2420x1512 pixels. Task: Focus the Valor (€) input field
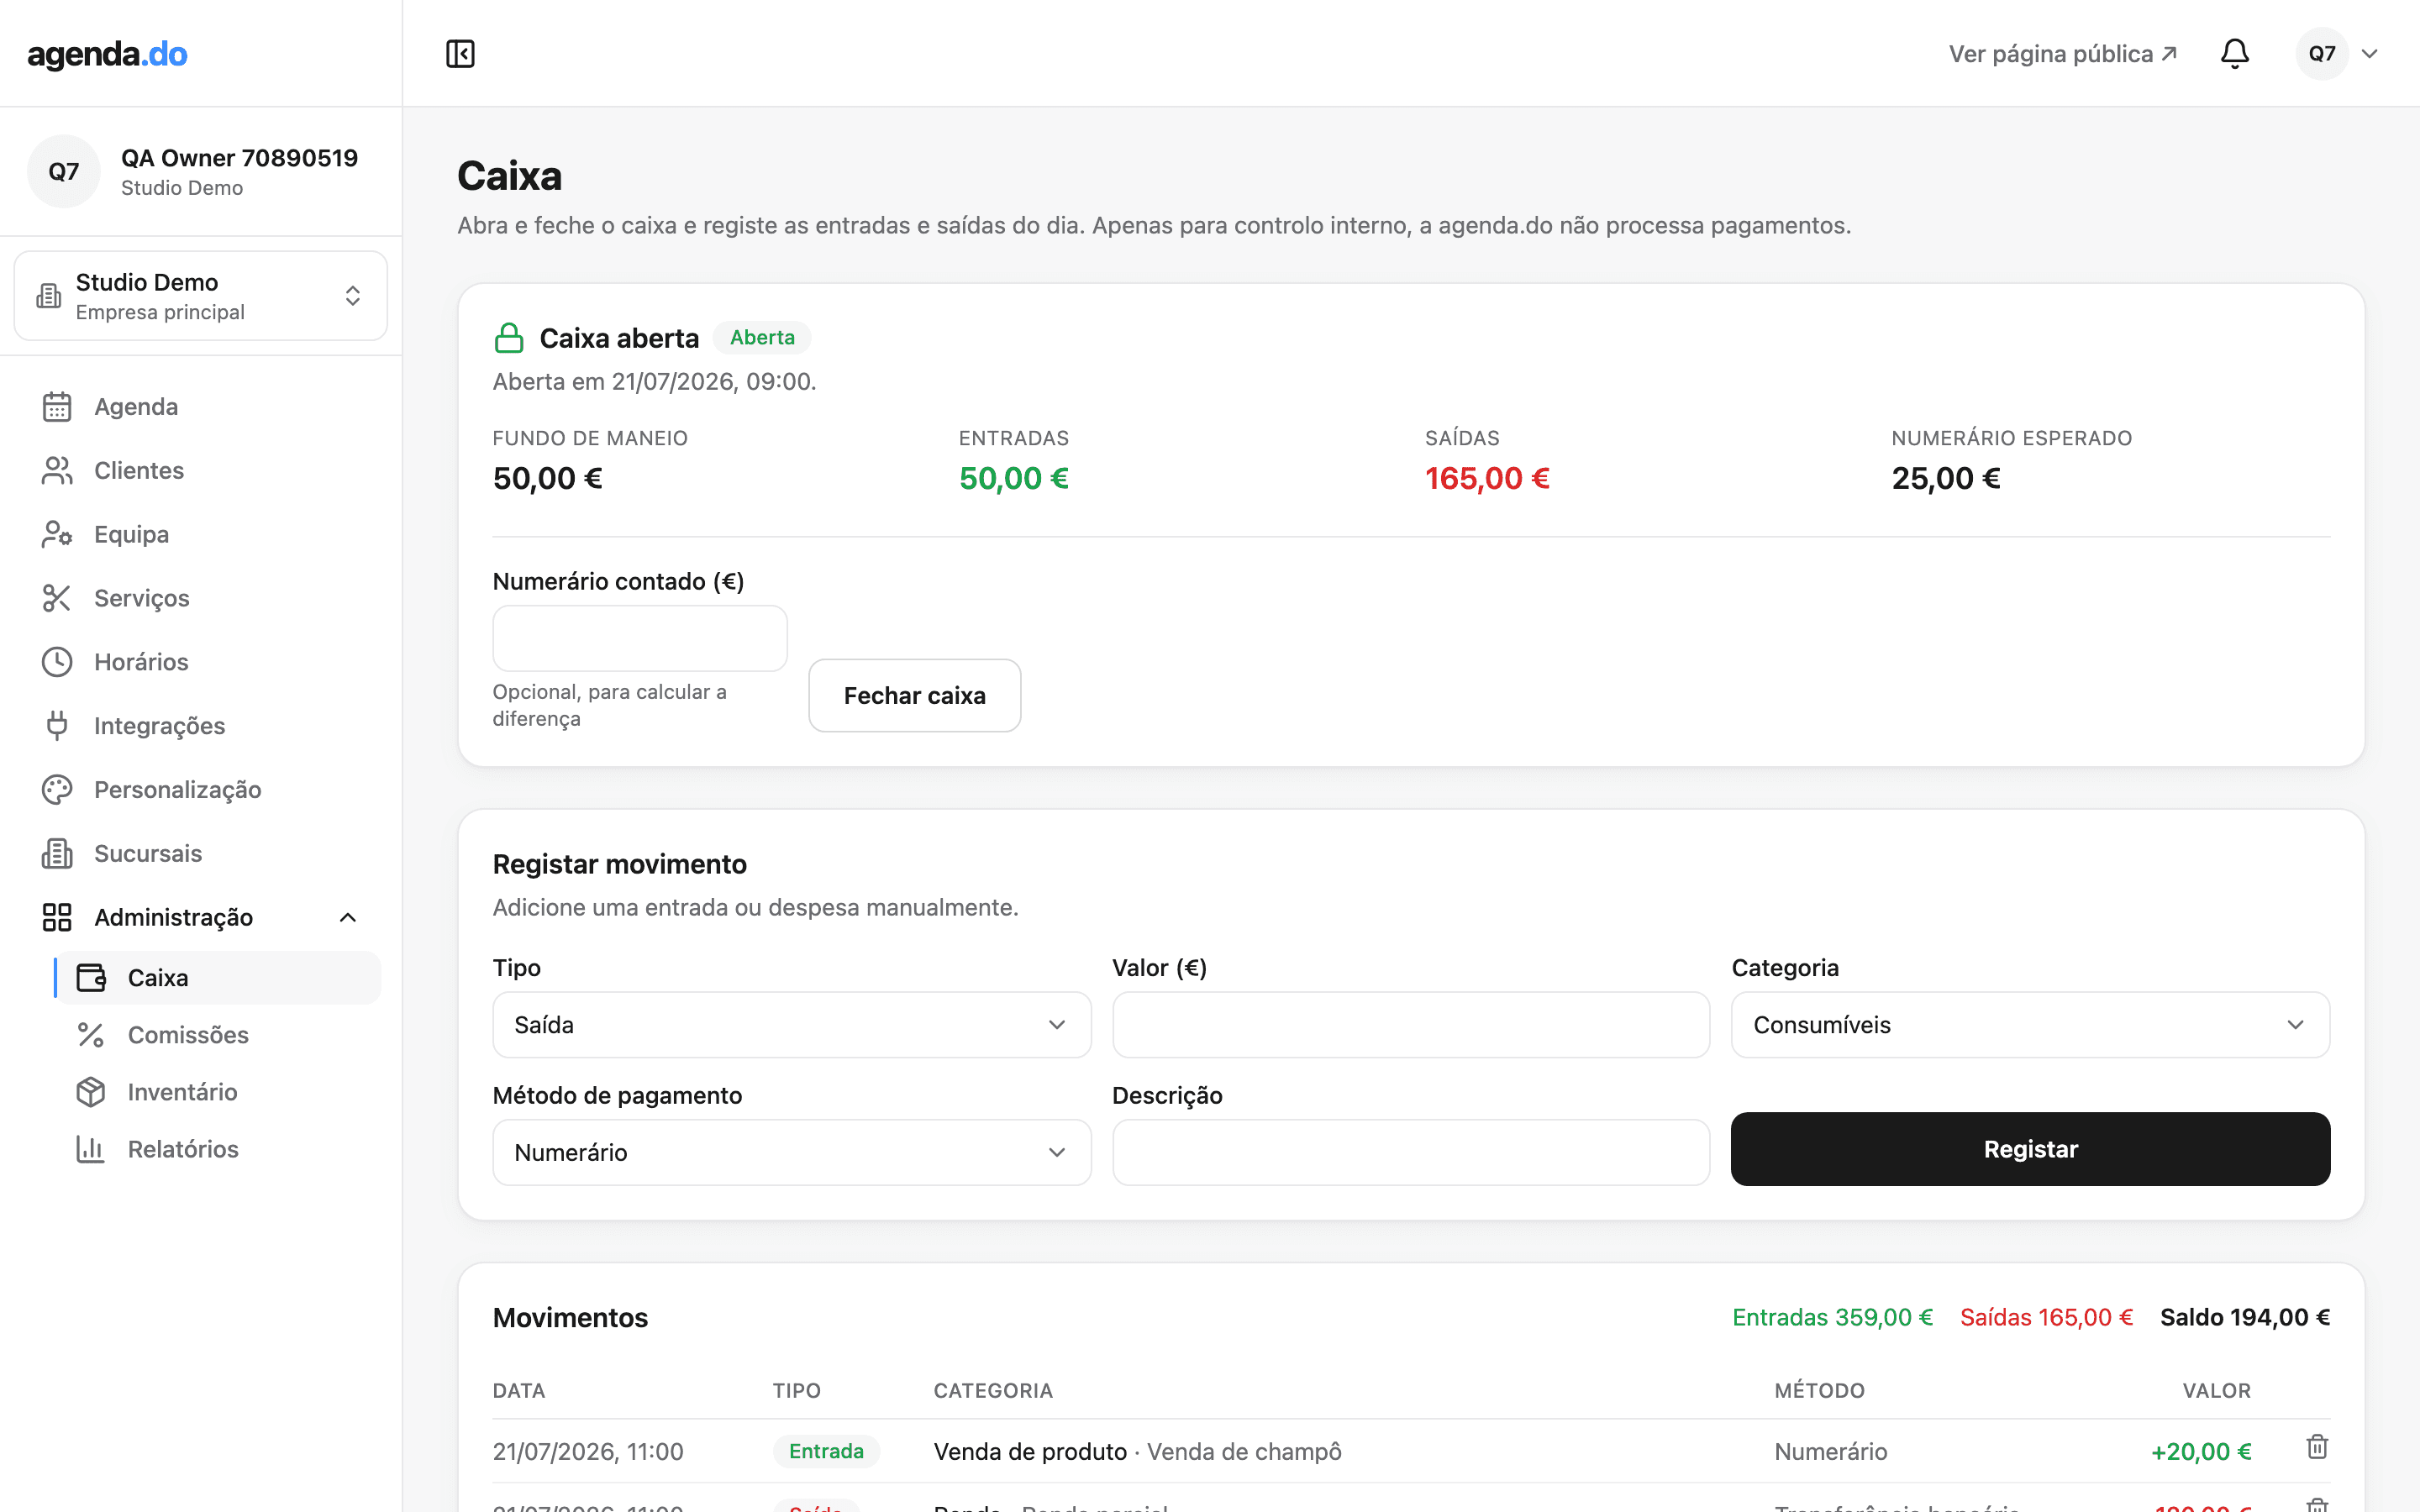[x=1411, y=1025]
